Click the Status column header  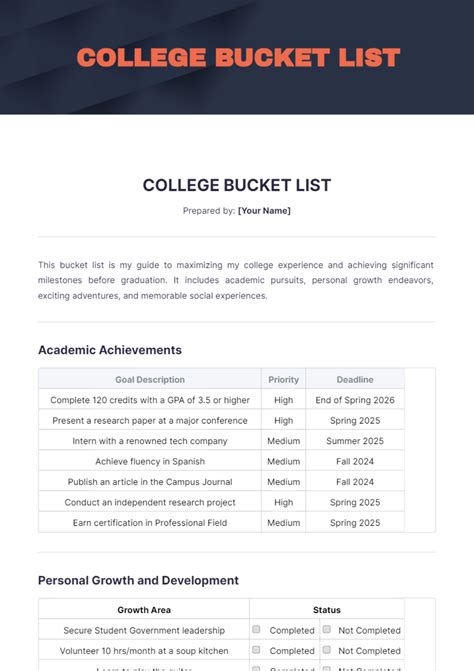(x=327, y=610)
